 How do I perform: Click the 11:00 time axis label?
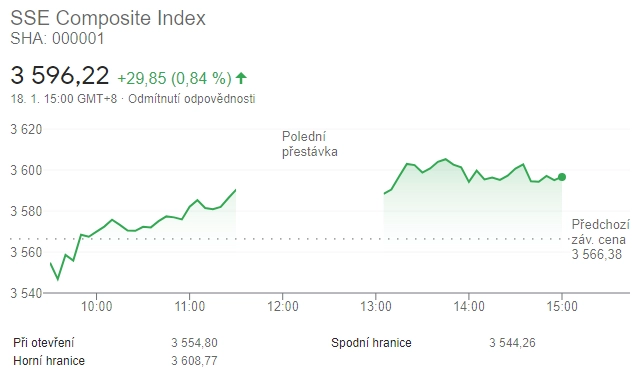(190, 306)
